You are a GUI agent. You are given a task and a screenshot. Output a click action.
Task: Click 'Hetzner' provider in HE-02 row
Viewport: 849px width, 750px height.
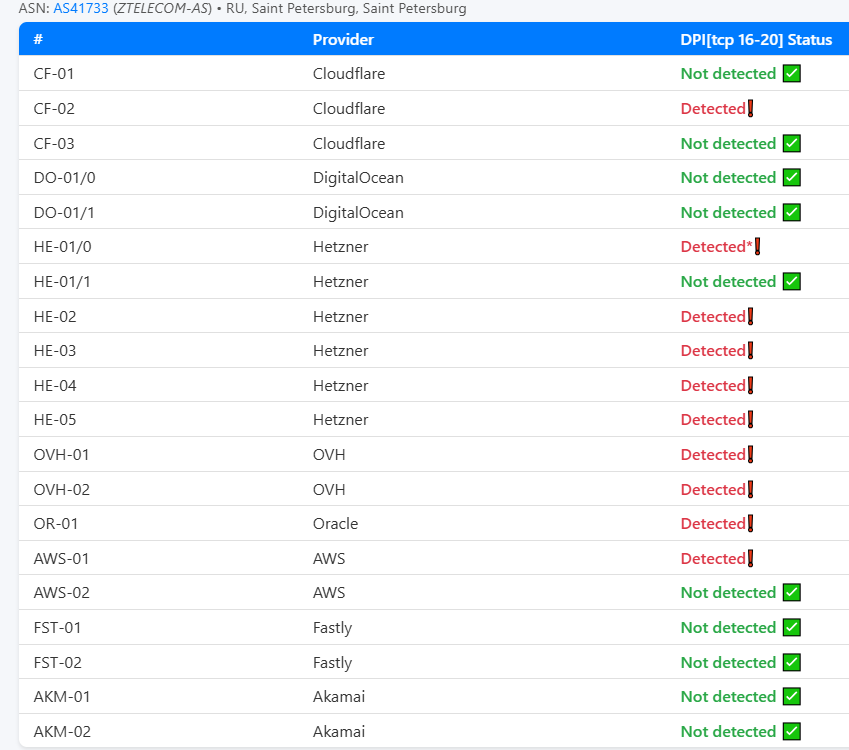point(340,316)
